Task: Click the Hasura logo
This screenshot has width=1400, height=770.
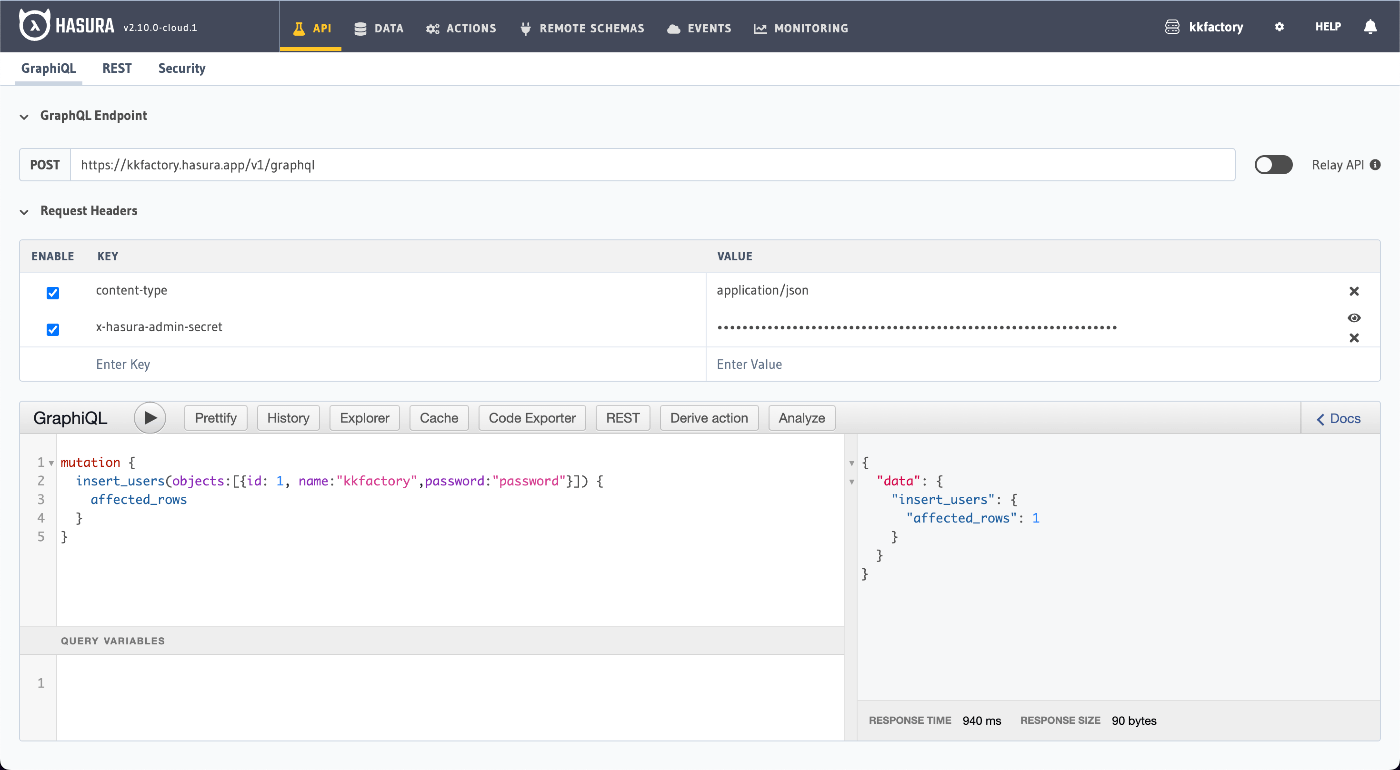Action: pos(66,27)
